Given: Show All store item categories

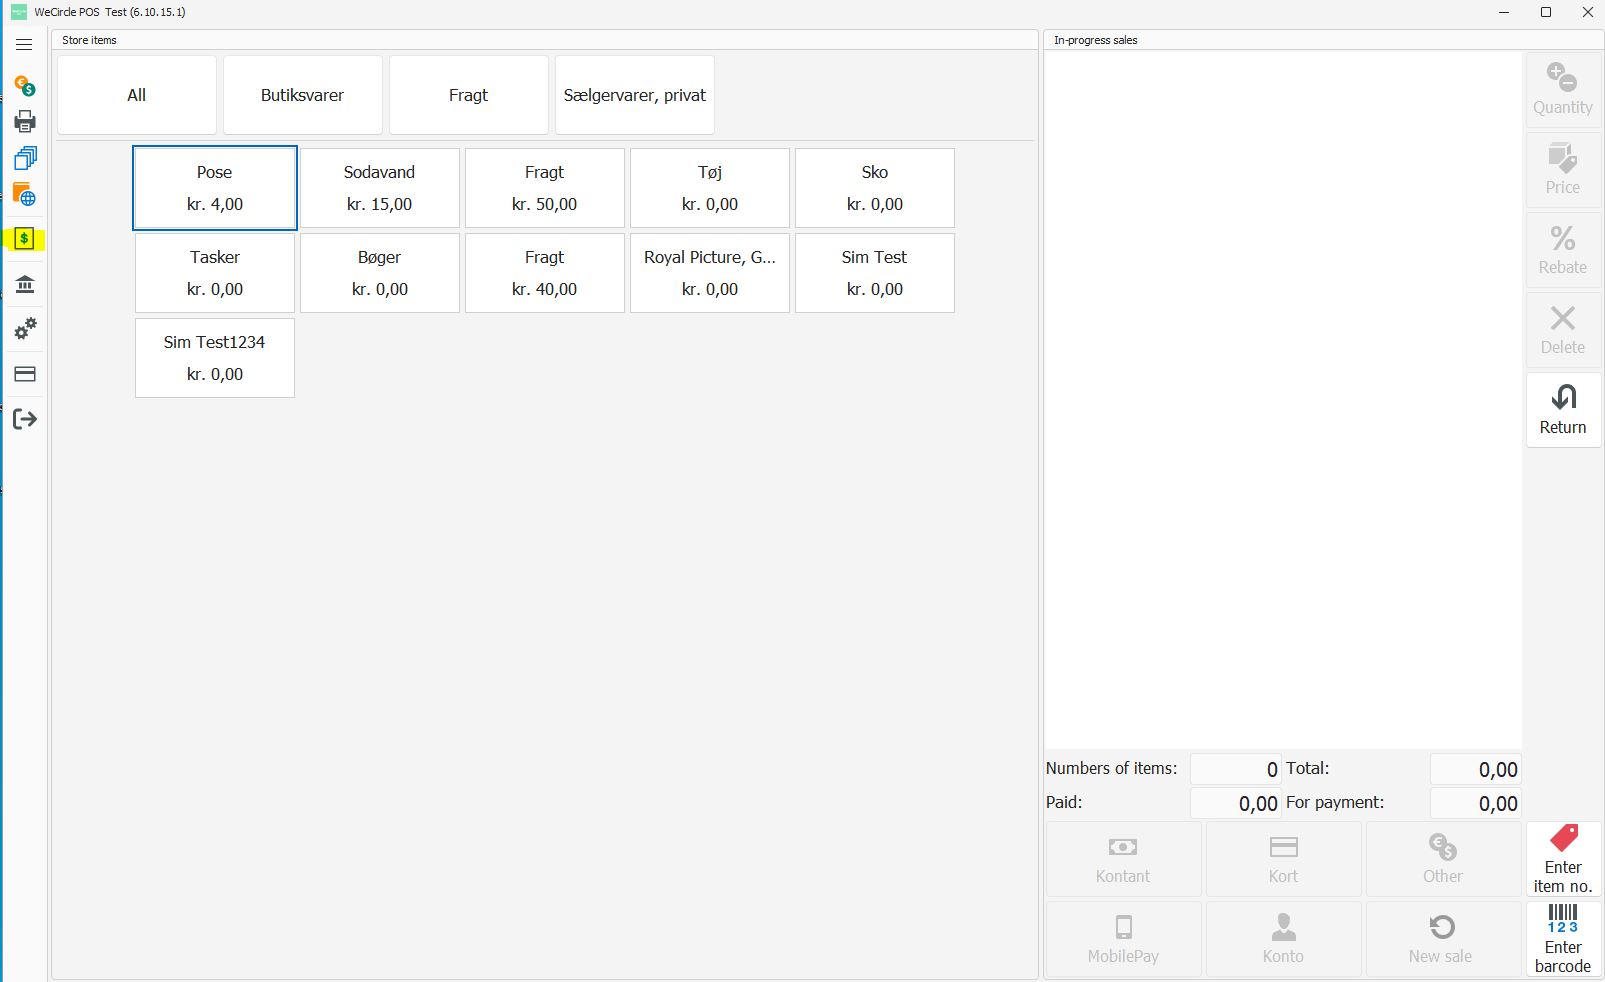Looking at the screenshot, I should tap(137, 95).
